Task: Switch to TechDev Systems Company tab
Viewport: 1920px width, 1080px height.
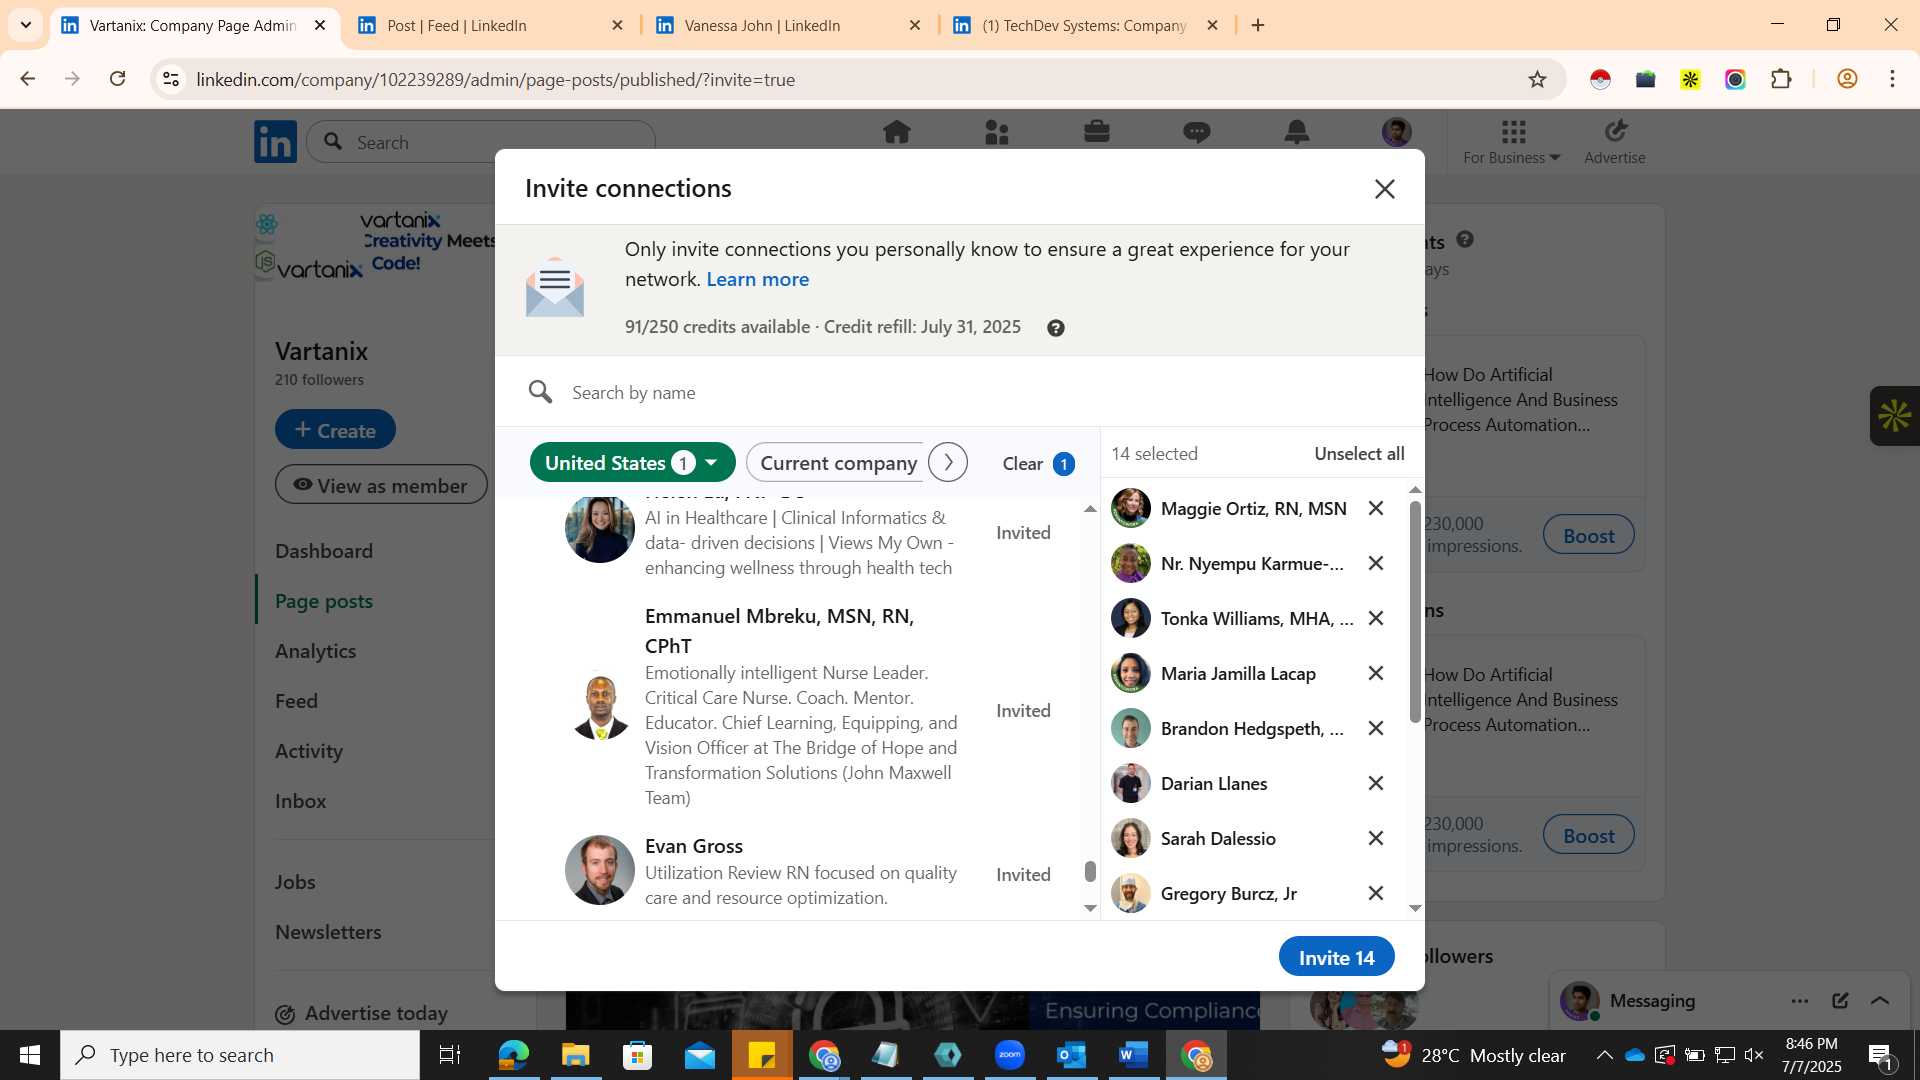Action: (1084, 26)
